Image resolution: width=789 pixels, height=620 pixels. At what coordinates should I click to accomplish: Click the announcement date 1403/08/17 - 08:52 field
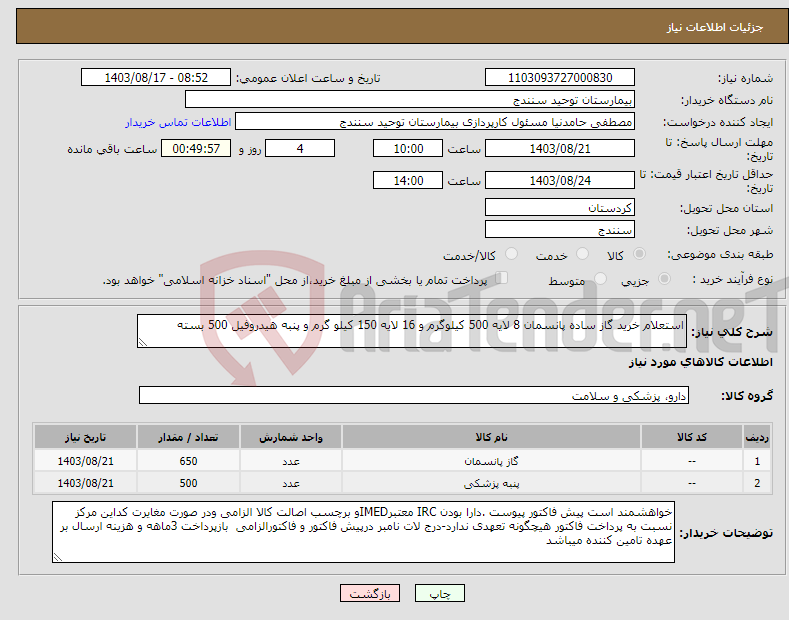[156, 78]
